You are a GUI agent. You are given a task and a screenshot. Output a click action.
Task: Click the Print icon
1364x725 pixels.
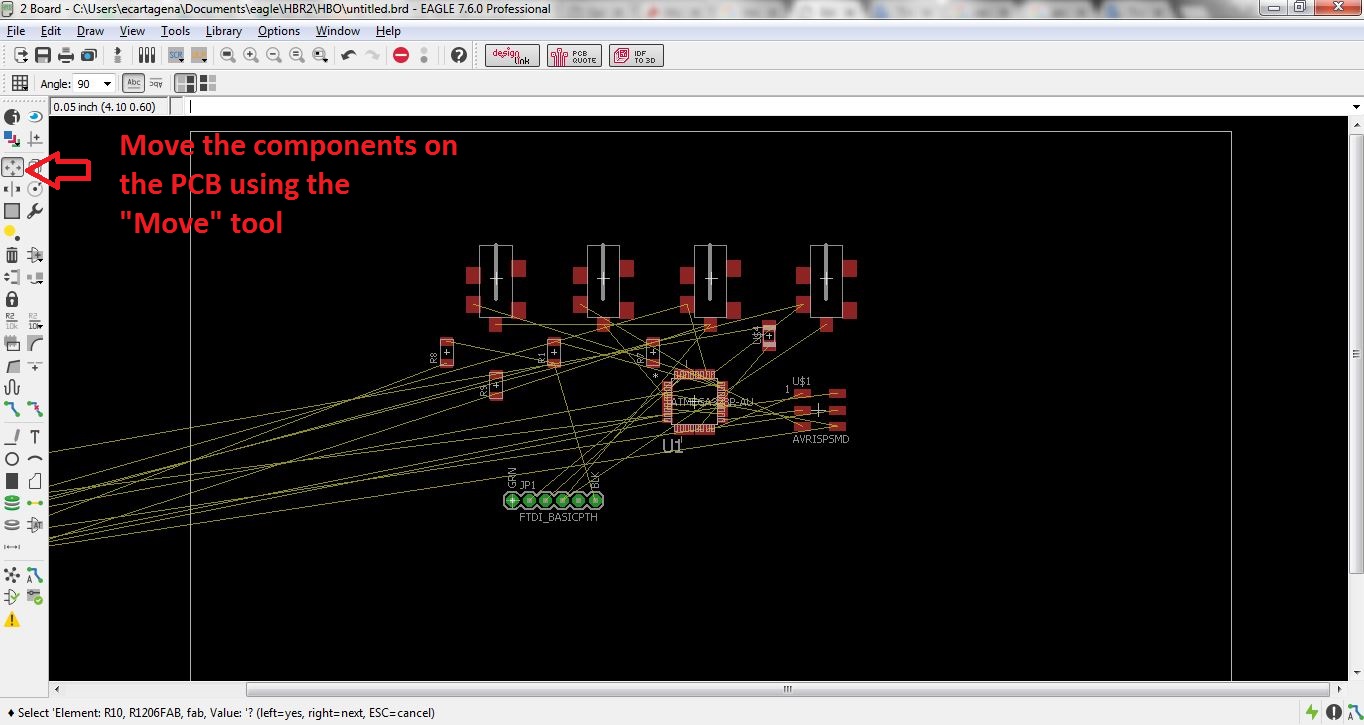[66, 55]
